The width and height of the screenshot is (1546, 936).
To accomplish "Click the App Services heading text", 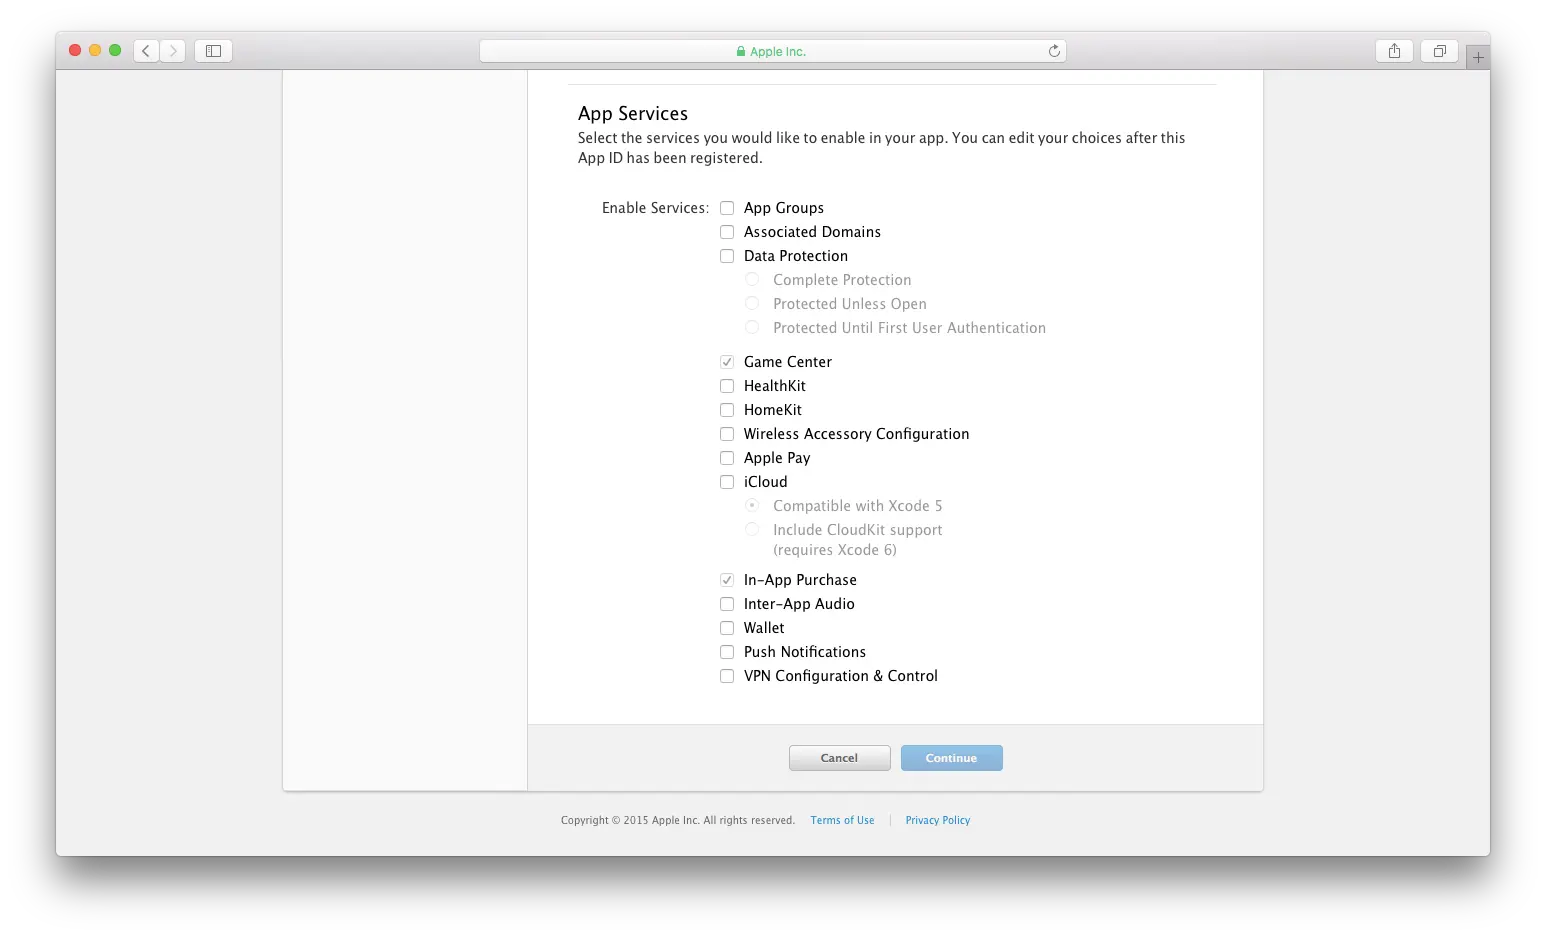I will [x=633, y=114].
